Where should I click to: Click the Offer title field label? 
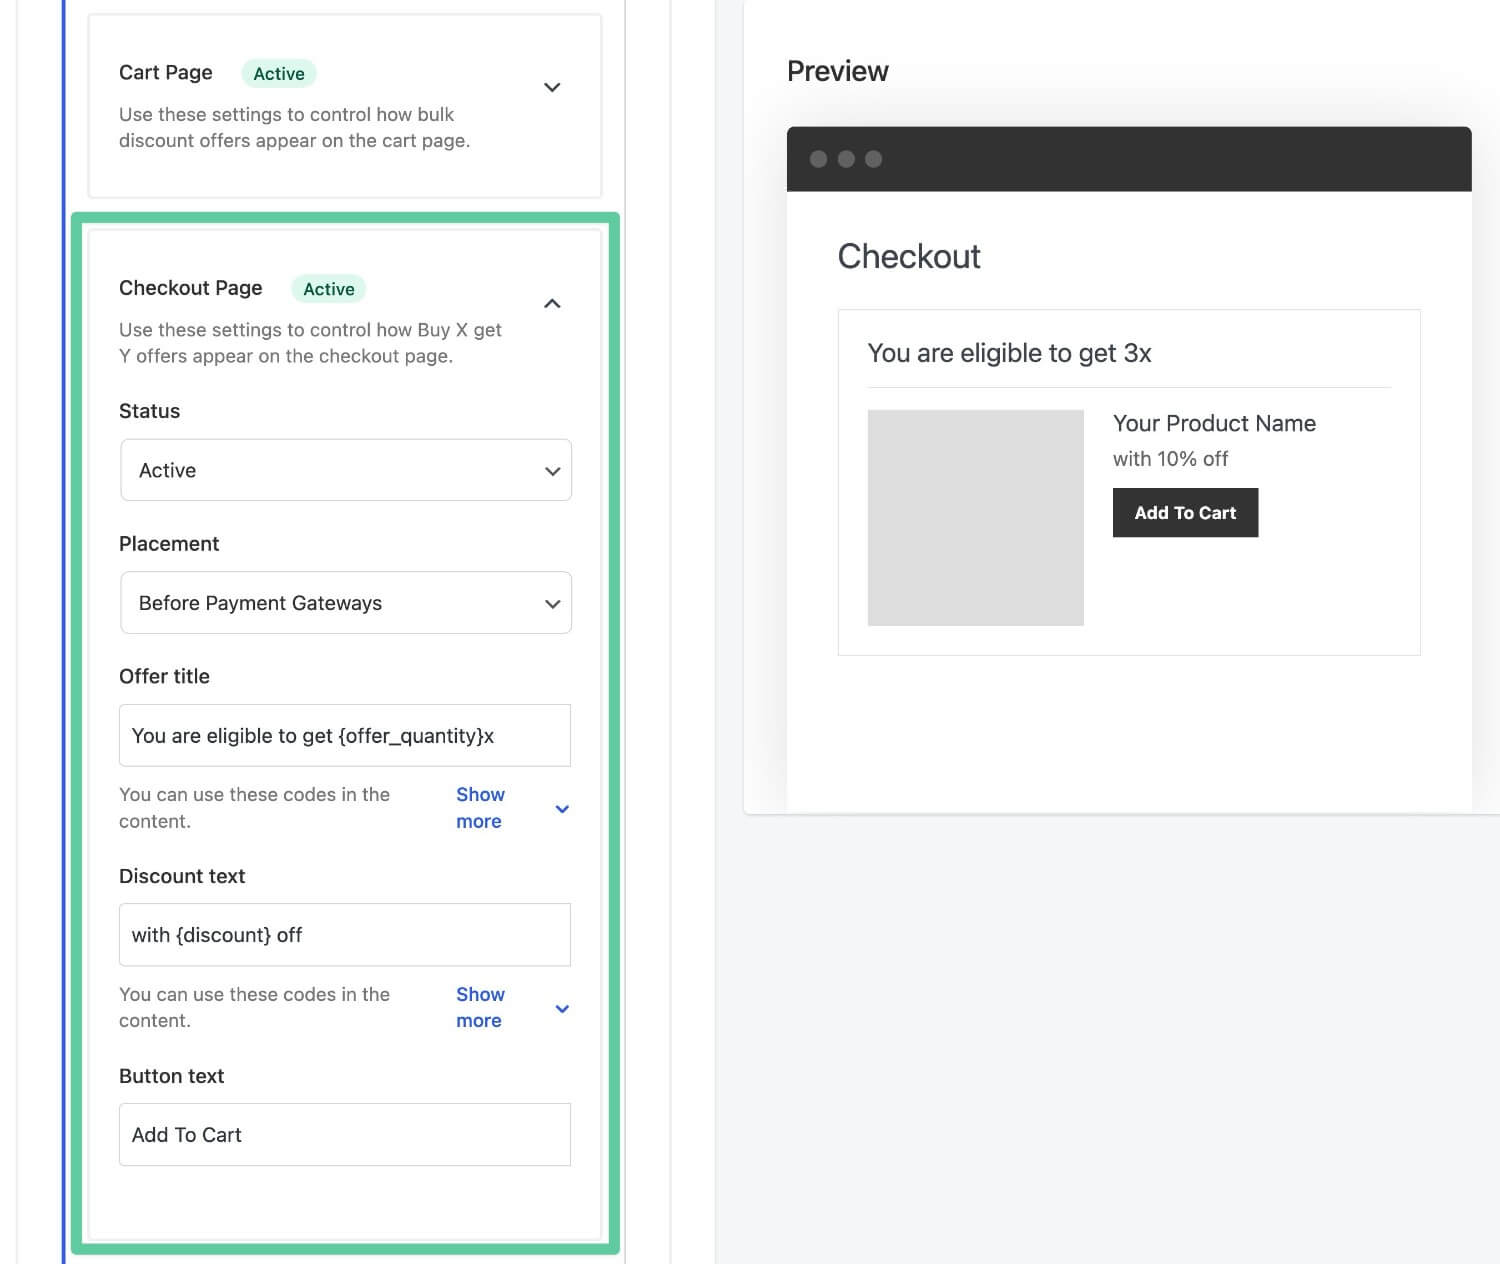click(164, 677)
